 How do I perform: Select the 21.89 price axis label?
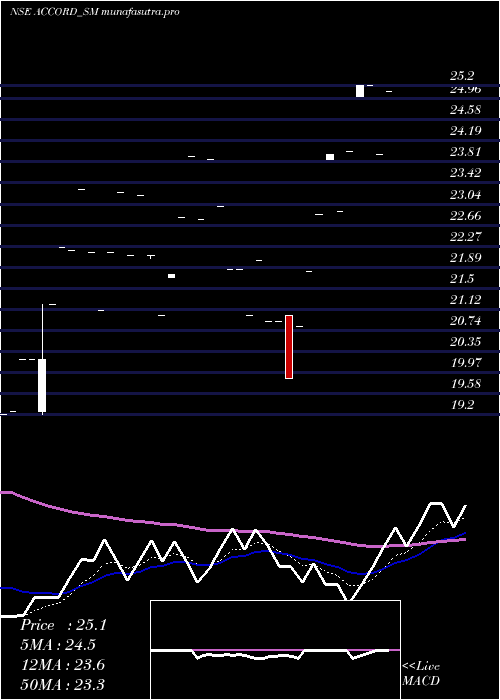pyautogui.click(x=465, y=258)
